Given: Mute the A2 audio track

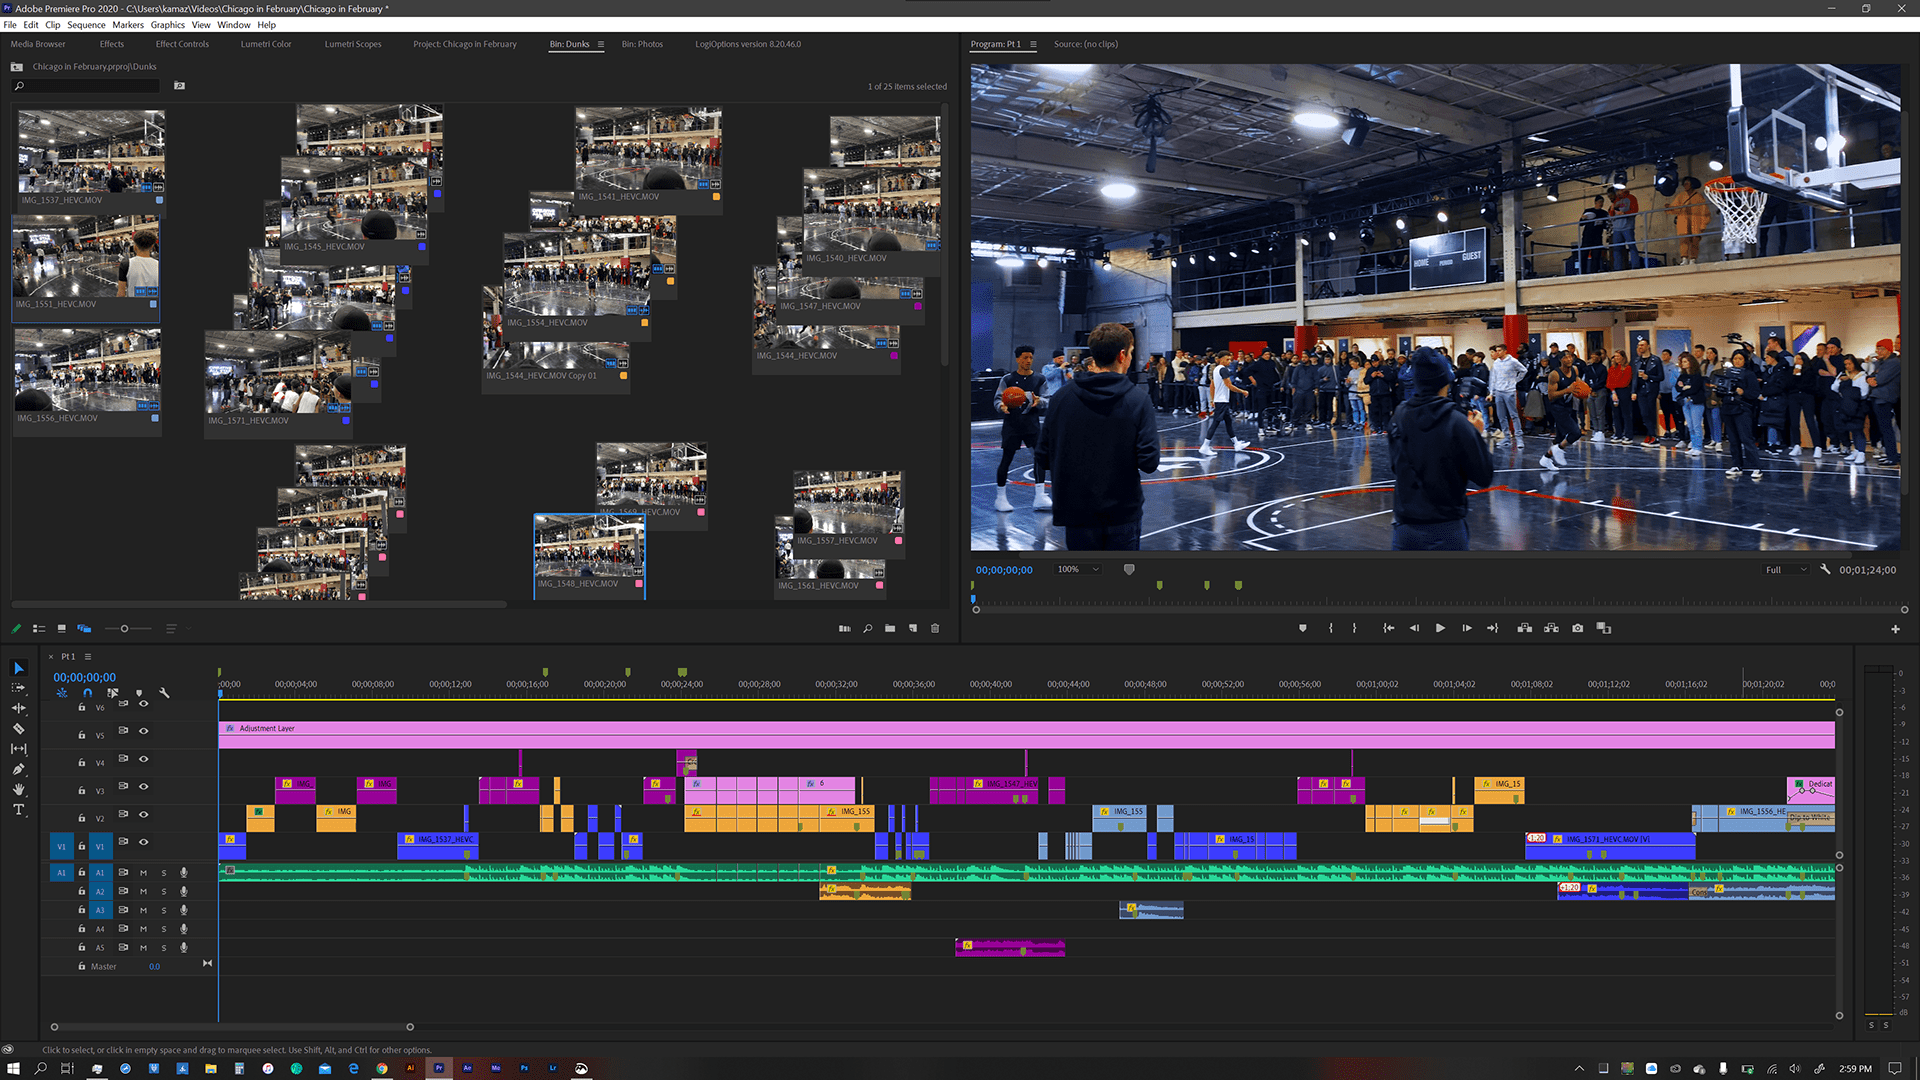Looking at the screenshot, I should [143, 891].
